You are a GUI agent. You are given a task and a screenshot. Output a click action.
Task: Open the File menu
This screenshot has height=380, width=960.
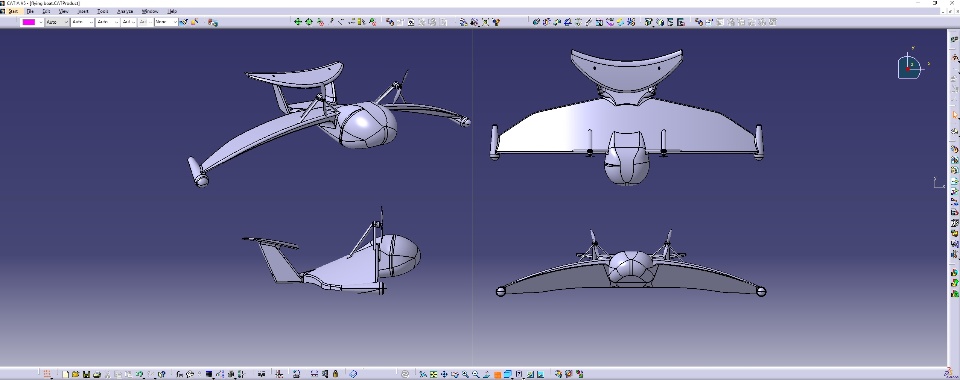(x=30, y=11)
